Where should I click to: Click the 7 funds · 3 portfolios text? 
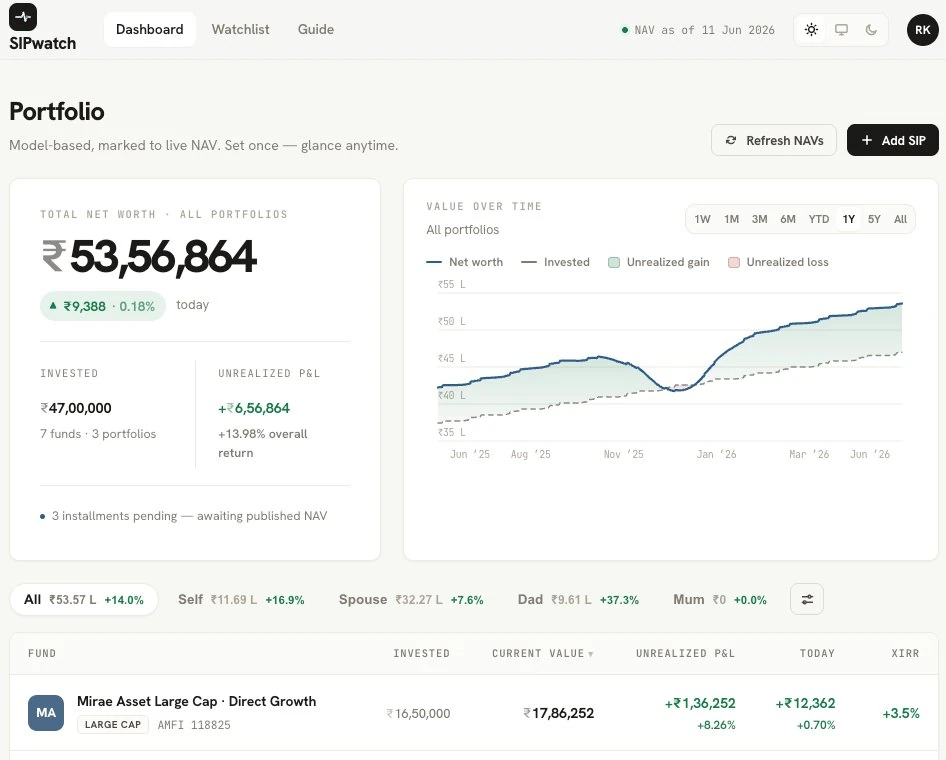point(98,434)
